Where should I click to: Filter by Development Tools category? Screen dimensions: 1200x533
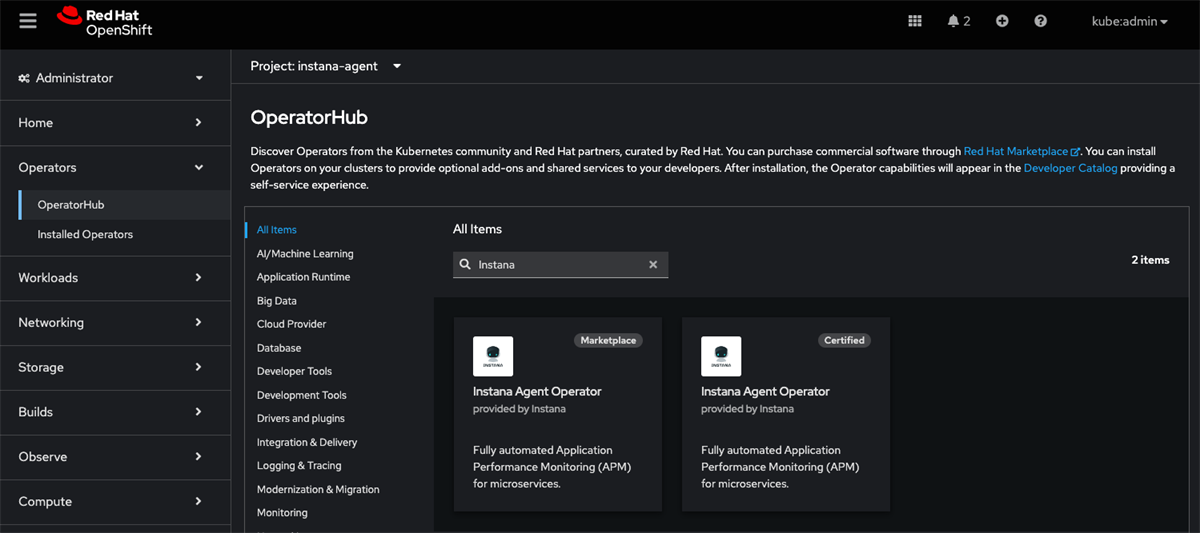[x=302, y=395]
